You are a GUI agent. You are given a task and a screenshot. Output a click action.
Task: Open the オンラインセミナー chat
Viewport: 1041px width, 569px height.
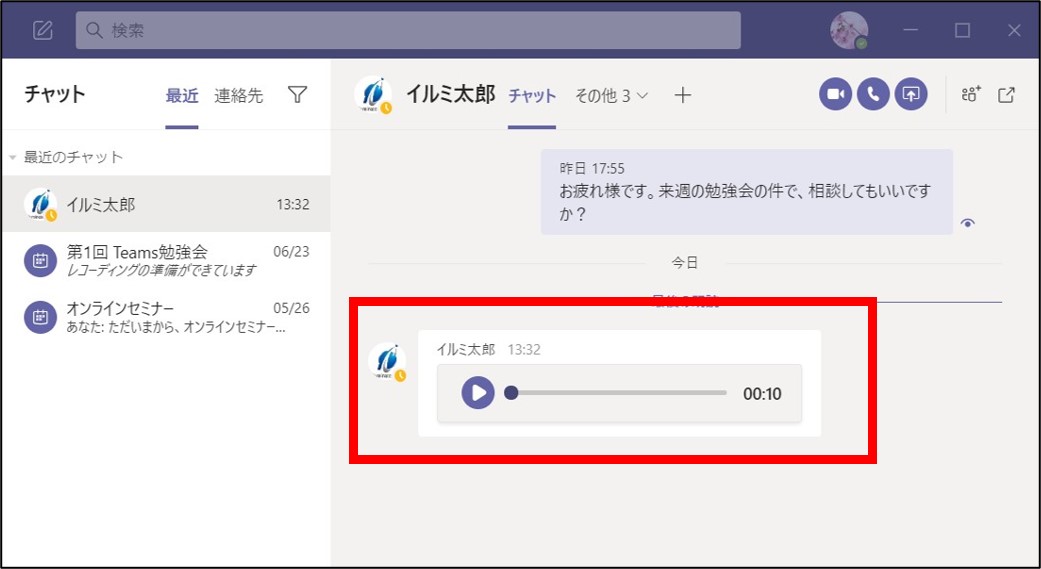coord(165,317)
